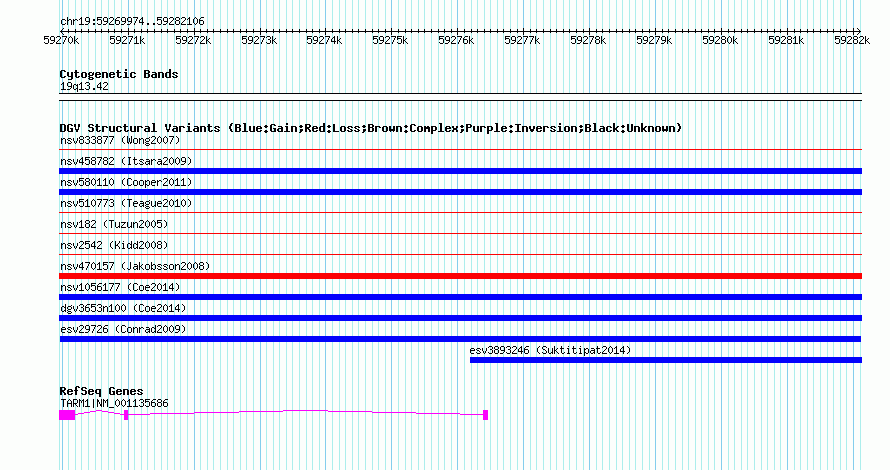
Task: Click the last TARM1 exon near 59276k
Action: tap(485, 415)
